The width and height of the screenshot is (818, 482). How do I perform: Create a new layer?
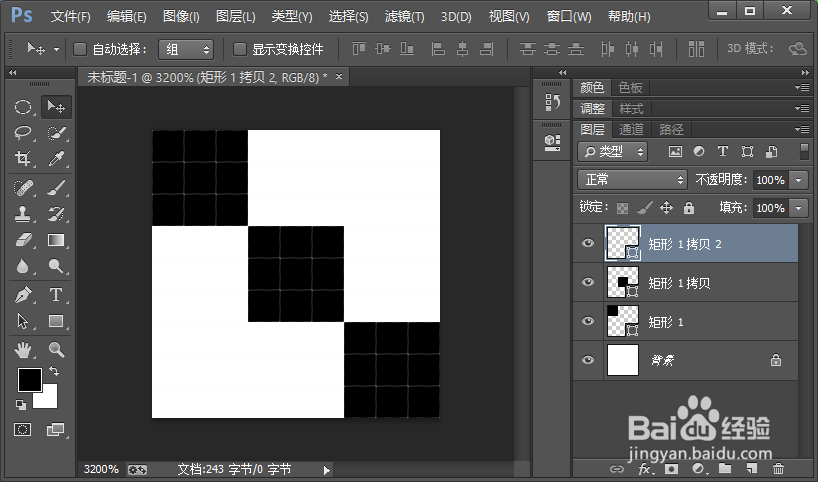click(x=752, y=468)
